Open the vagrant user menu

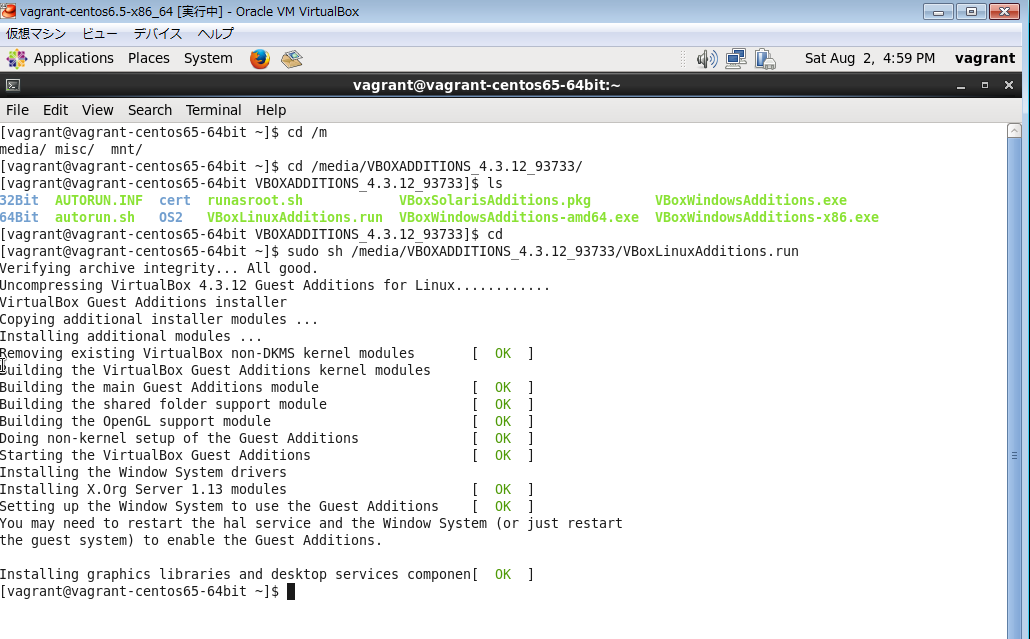tap(985, 58)
